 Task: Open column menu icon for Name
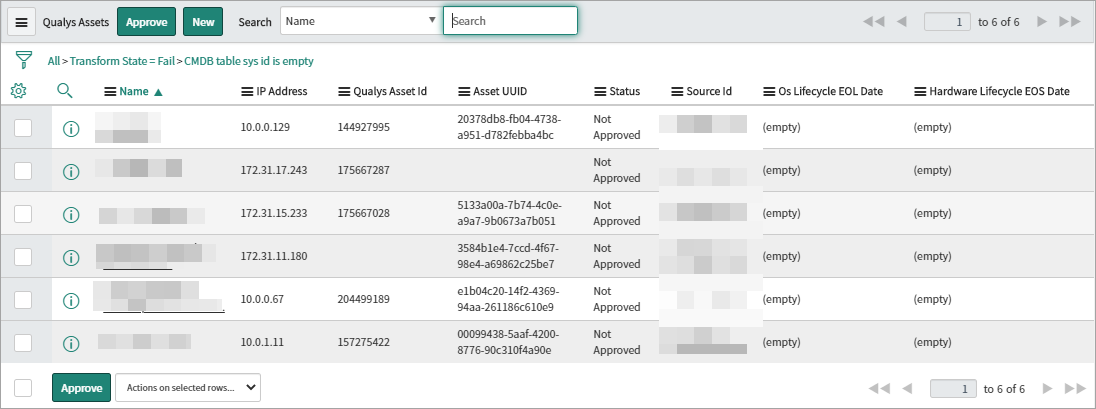pyautogui.click(x=110, y=92)
